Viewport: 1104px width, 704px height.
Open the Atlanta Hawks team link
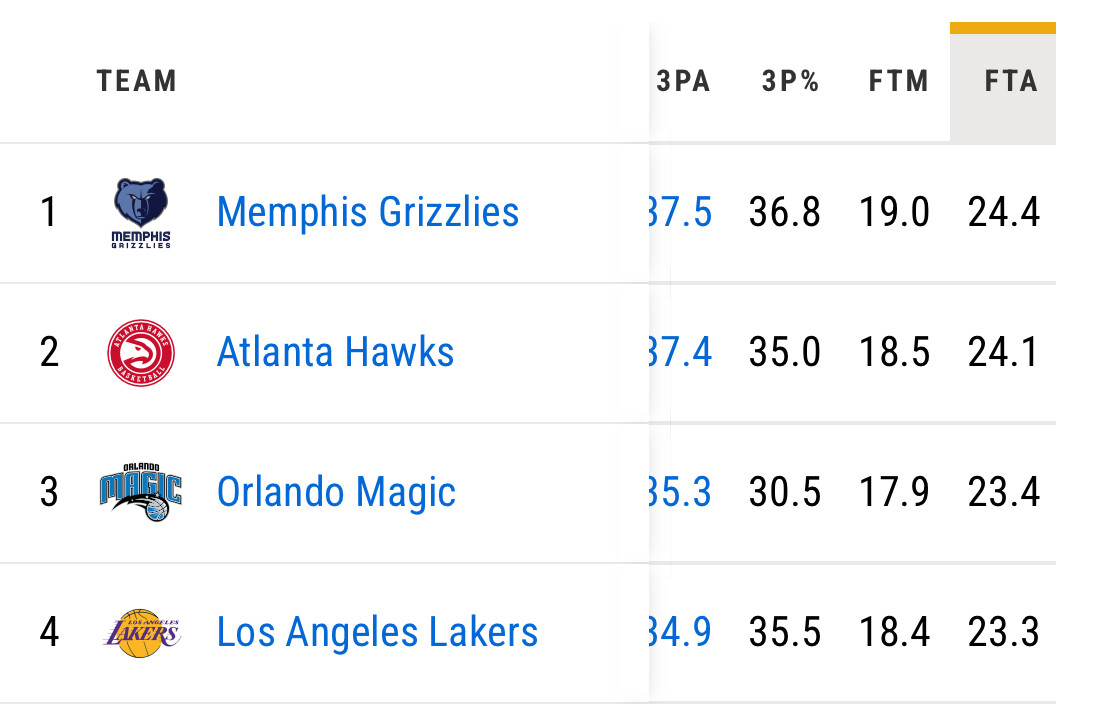click(336, 352)
